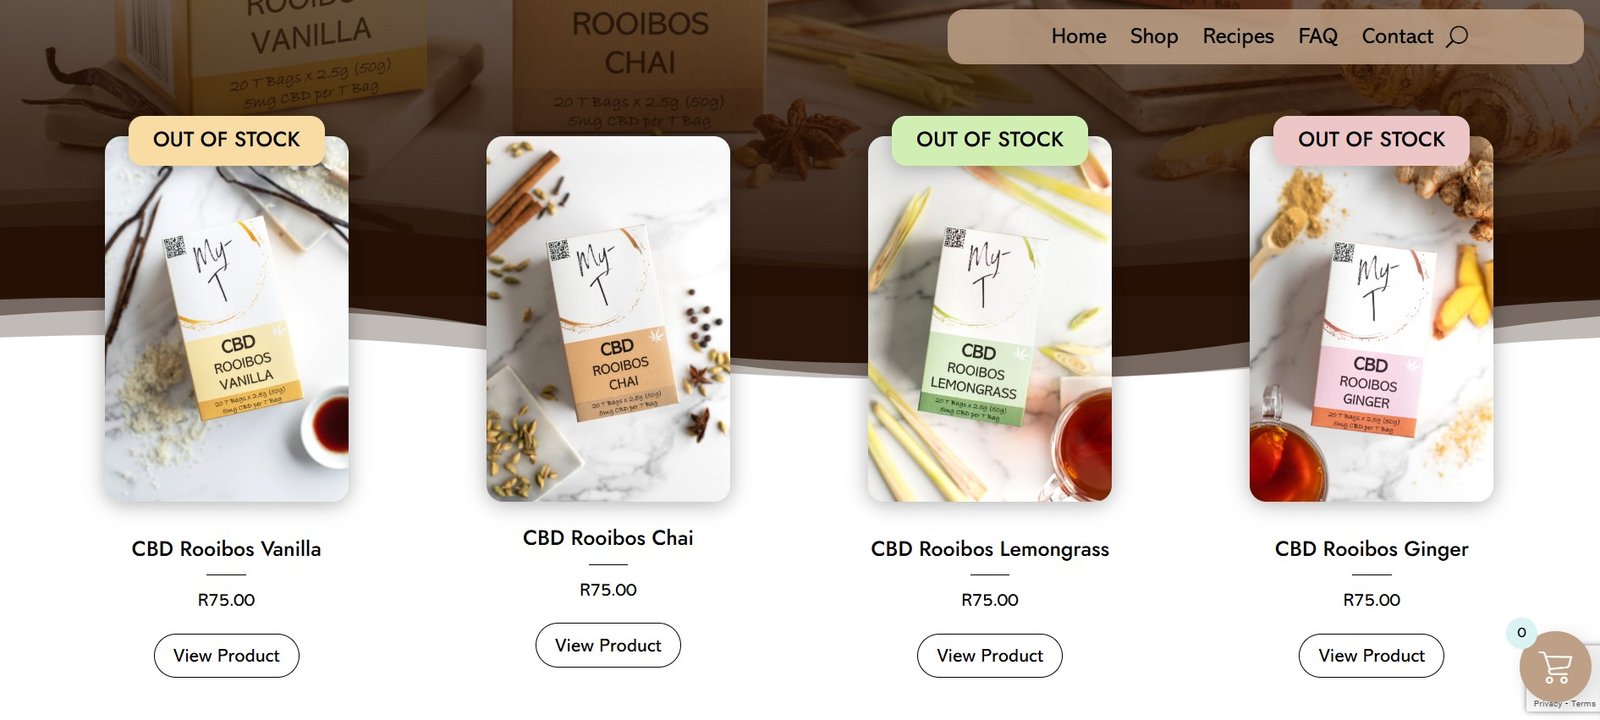
Task: Open the Recipes page from navigation
Action: point(1238,37)
